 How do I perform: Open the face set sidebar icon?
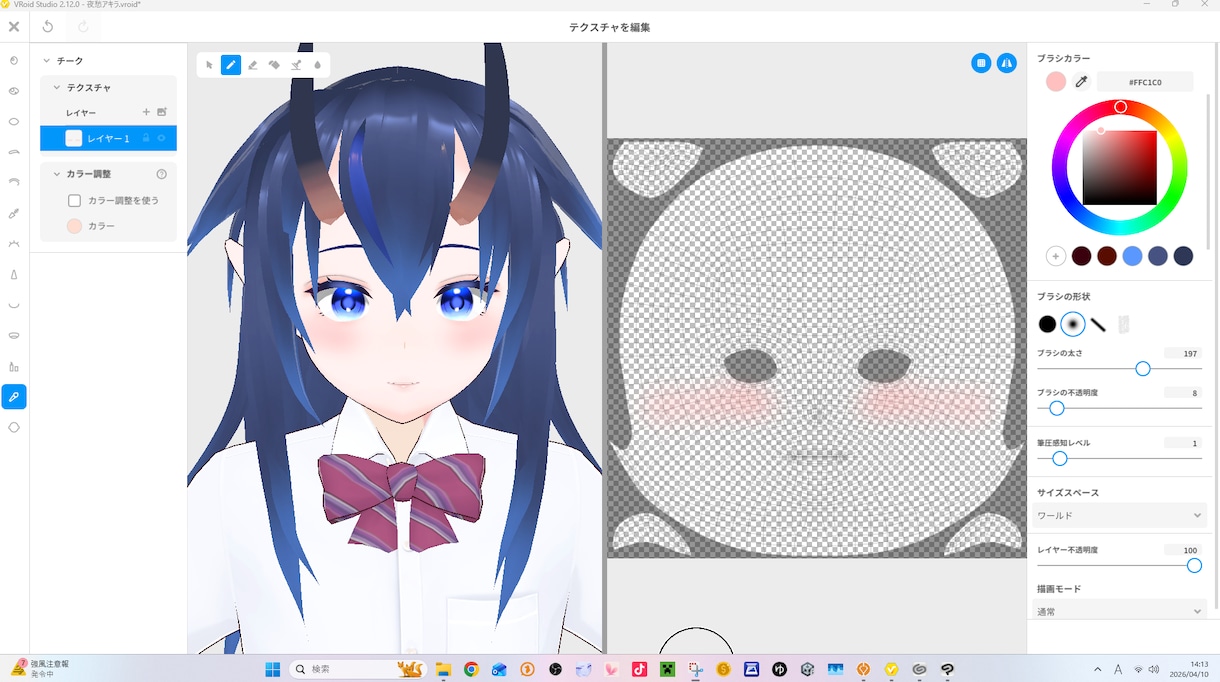[14, 61]
